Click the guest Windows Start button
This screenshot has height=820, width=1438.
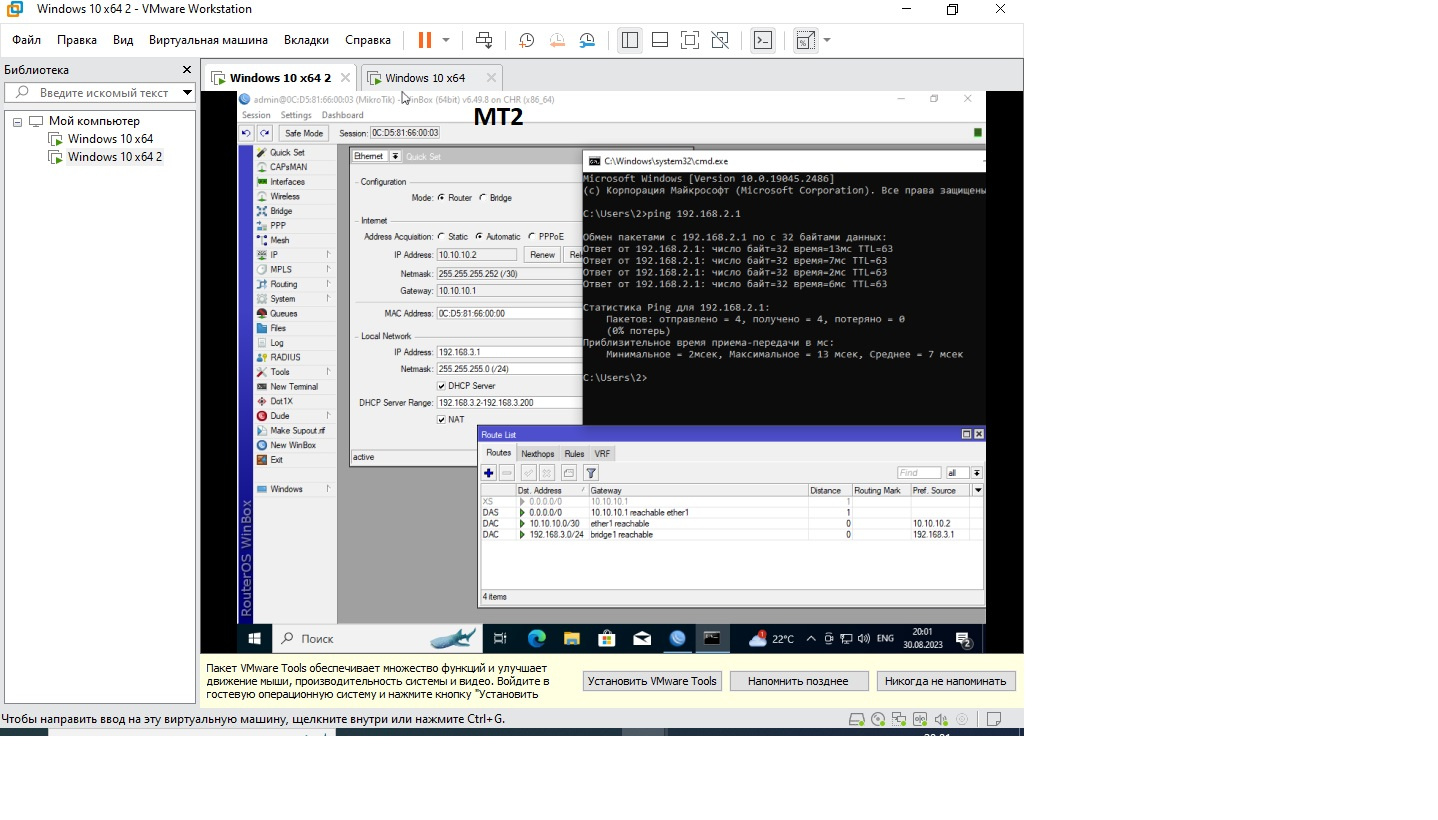254,638
